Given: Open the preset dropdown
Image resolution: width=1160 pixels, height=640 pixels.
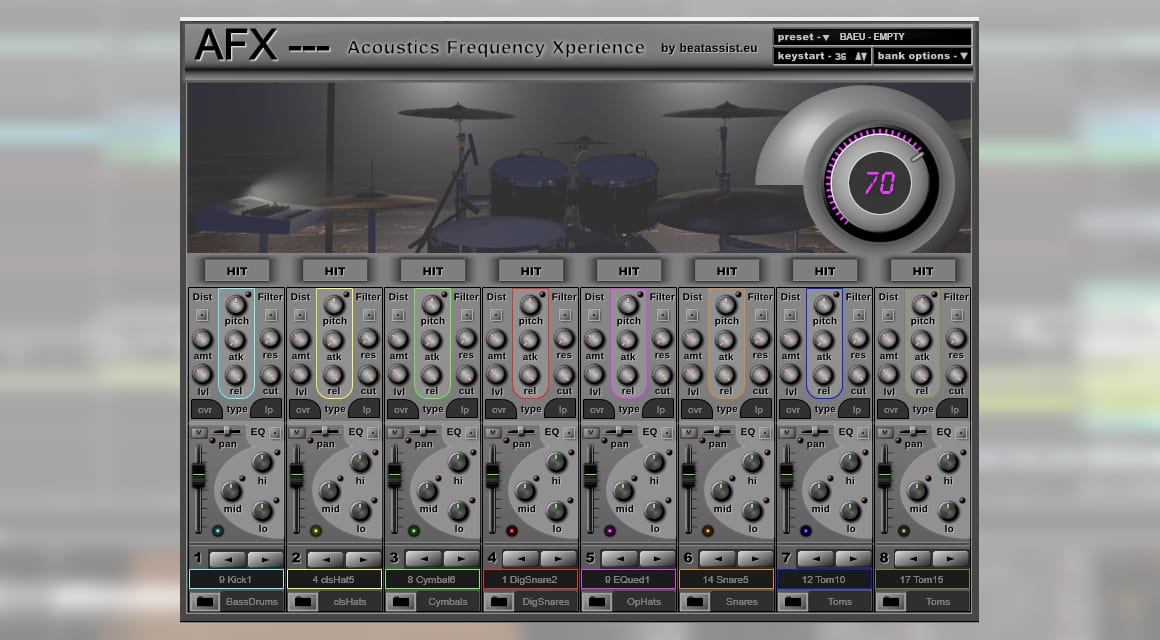Looking at the screenshot, I should pos(824,37).
